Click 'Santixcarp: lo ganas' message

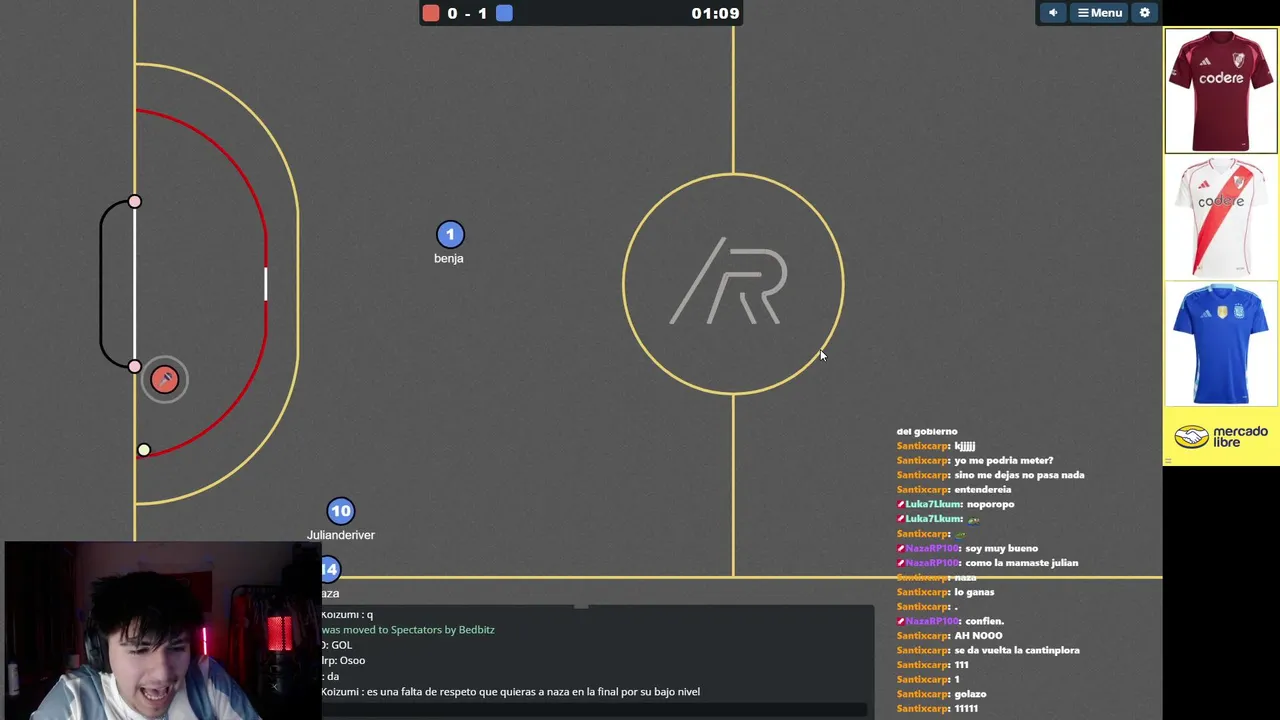pyautogui.click(x=945, y=592)
